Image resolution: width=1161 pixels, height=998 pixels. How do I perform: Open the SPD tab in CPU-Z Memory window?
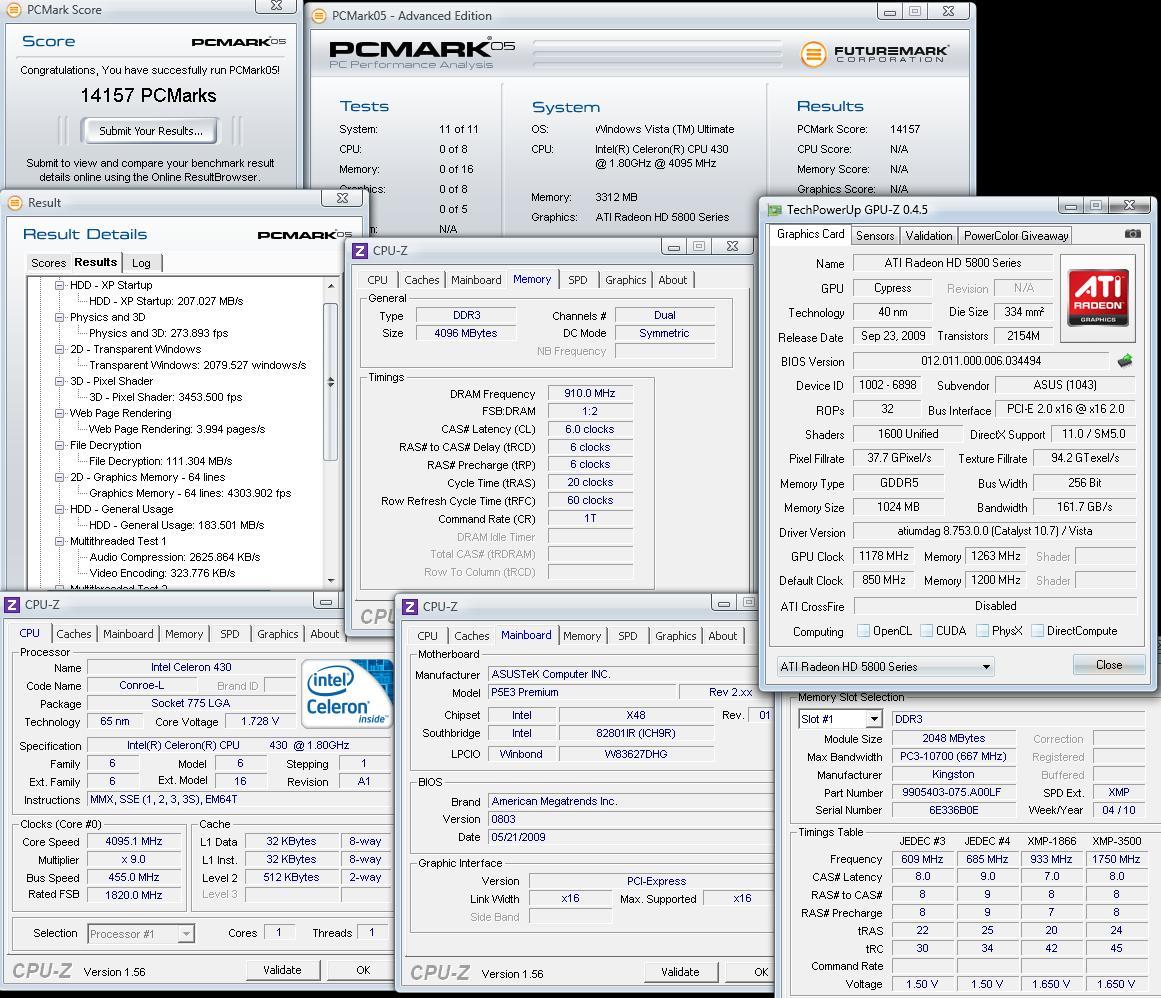pos(578,280)
